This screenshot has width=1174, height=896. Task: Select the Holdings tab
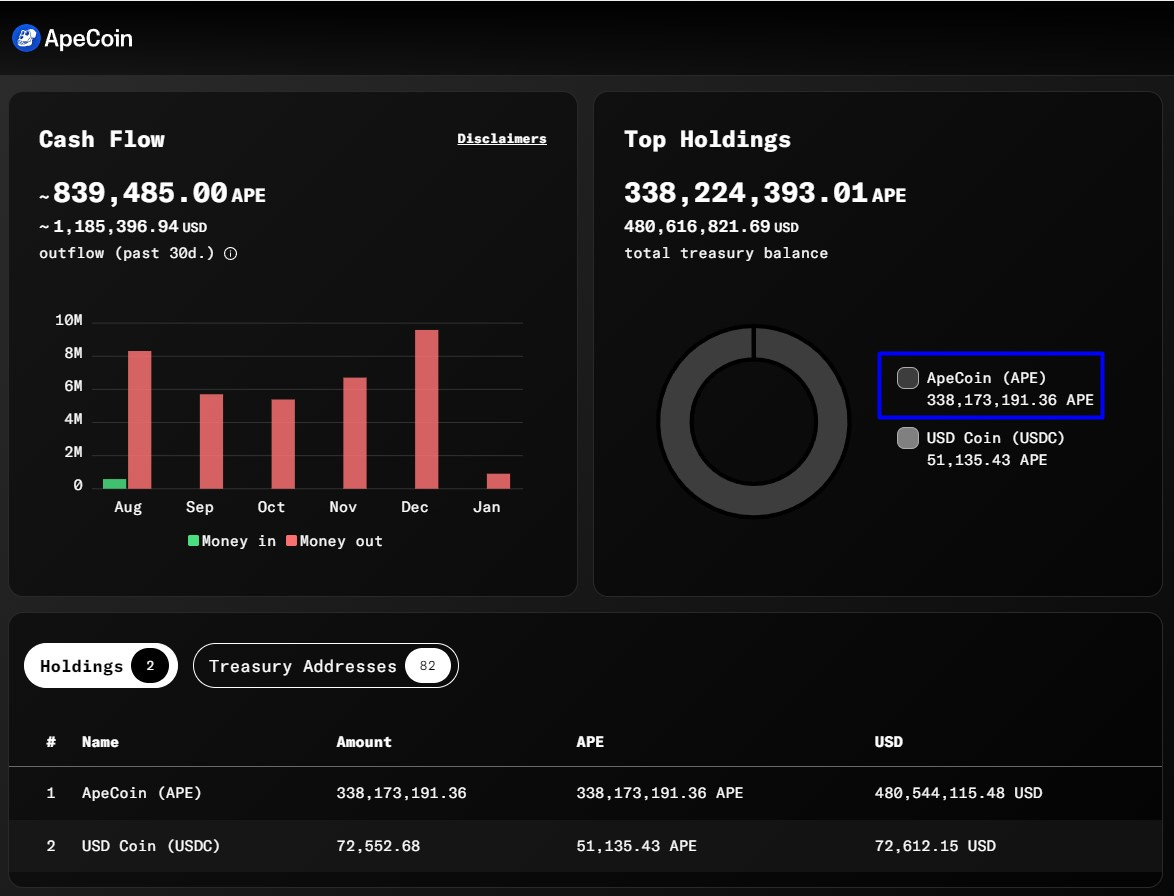(x=100, y=665)
